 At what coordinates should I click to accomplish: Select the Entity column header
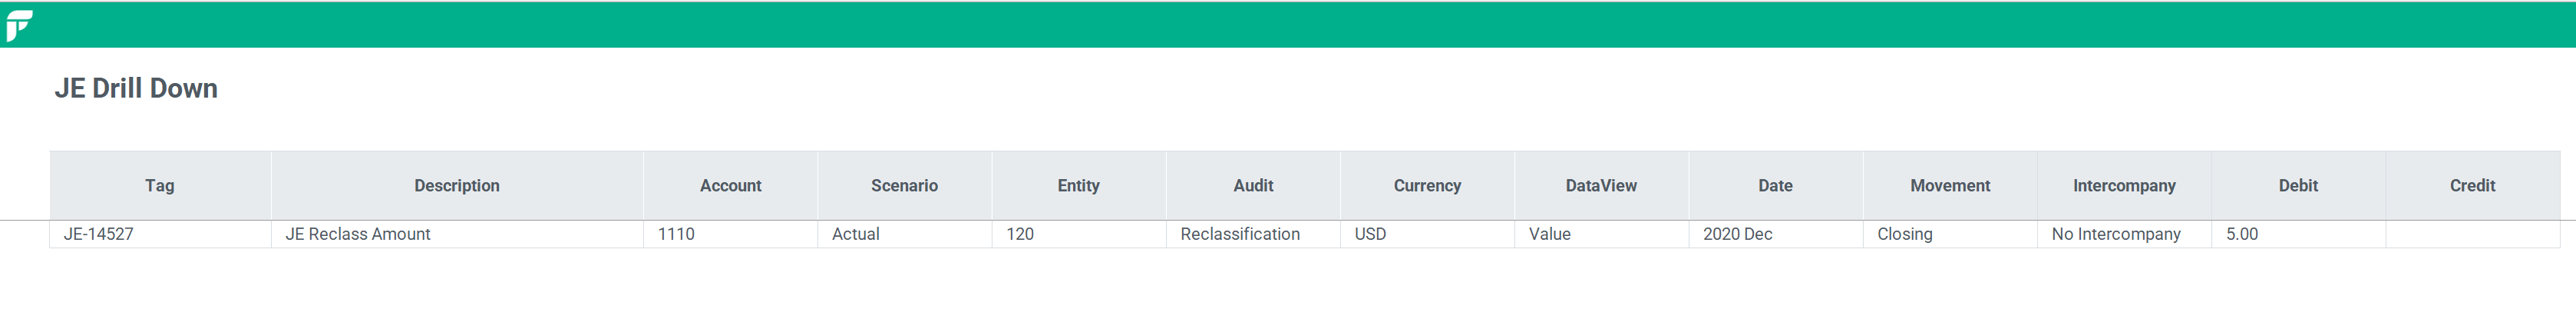click(x=1078, y=186)
